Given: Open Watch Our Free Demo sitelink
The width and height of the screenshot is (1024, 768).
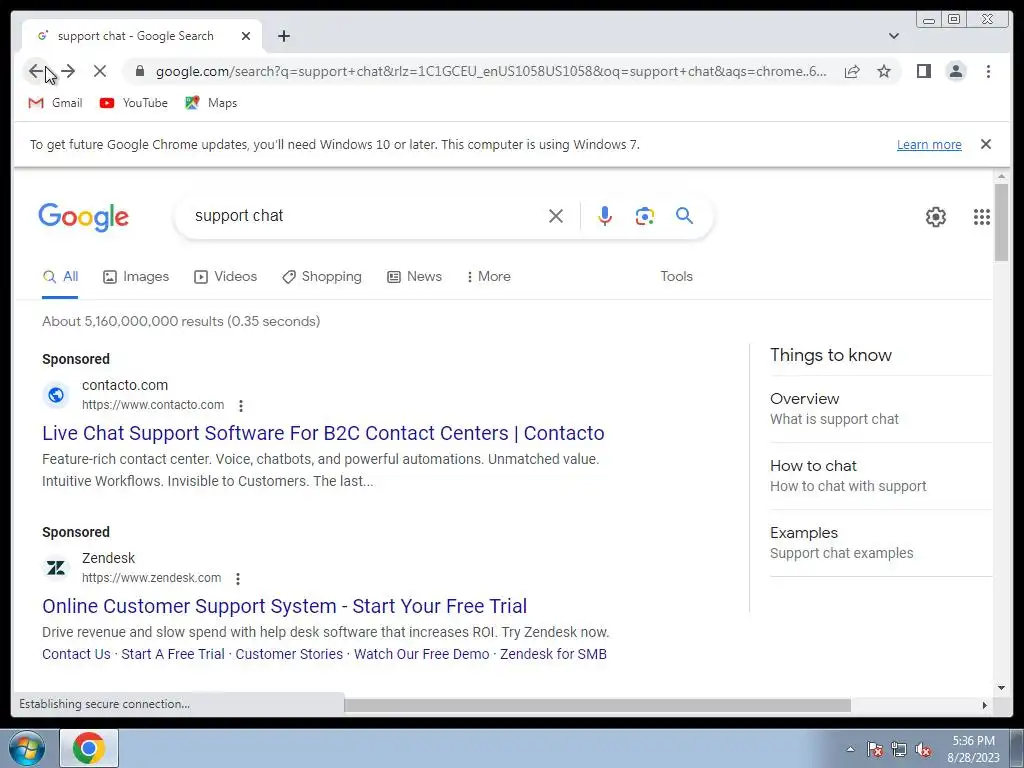Looking at the screenshot, I should (x=421, y=654).
